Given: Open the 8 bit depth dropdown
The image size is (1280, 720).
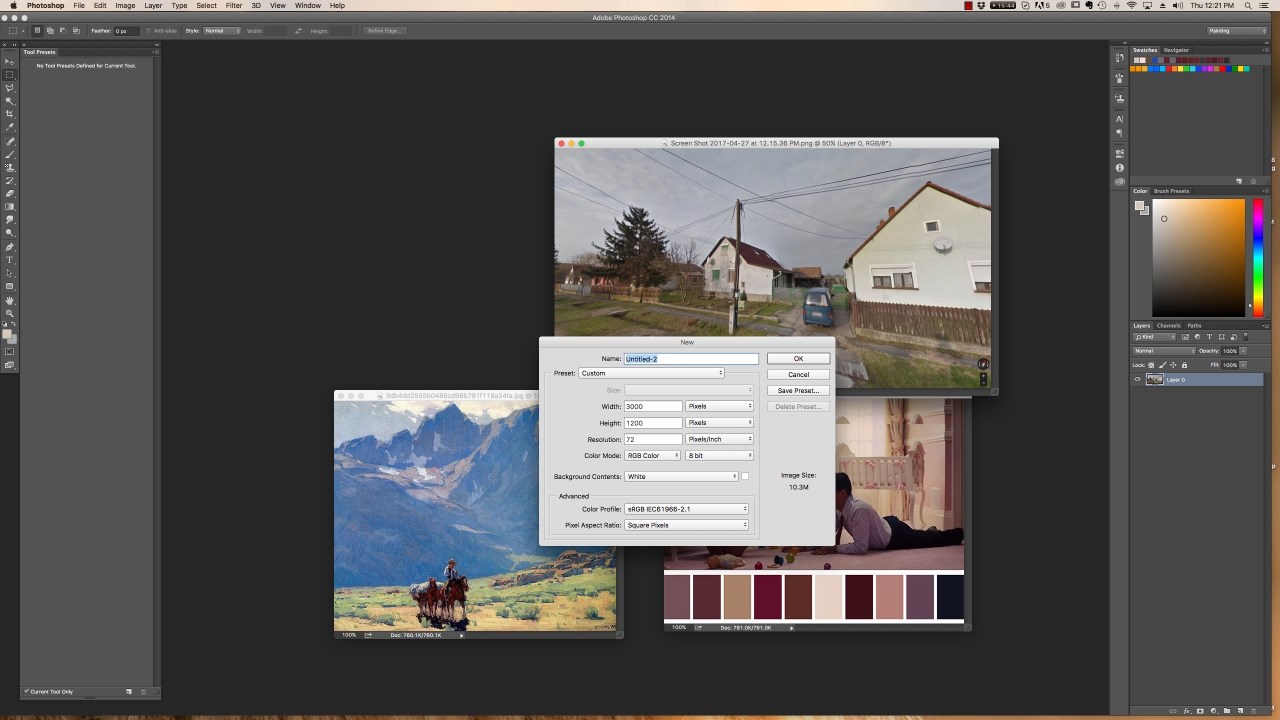Looking at the screenshot, I should [x=719, y=455].
